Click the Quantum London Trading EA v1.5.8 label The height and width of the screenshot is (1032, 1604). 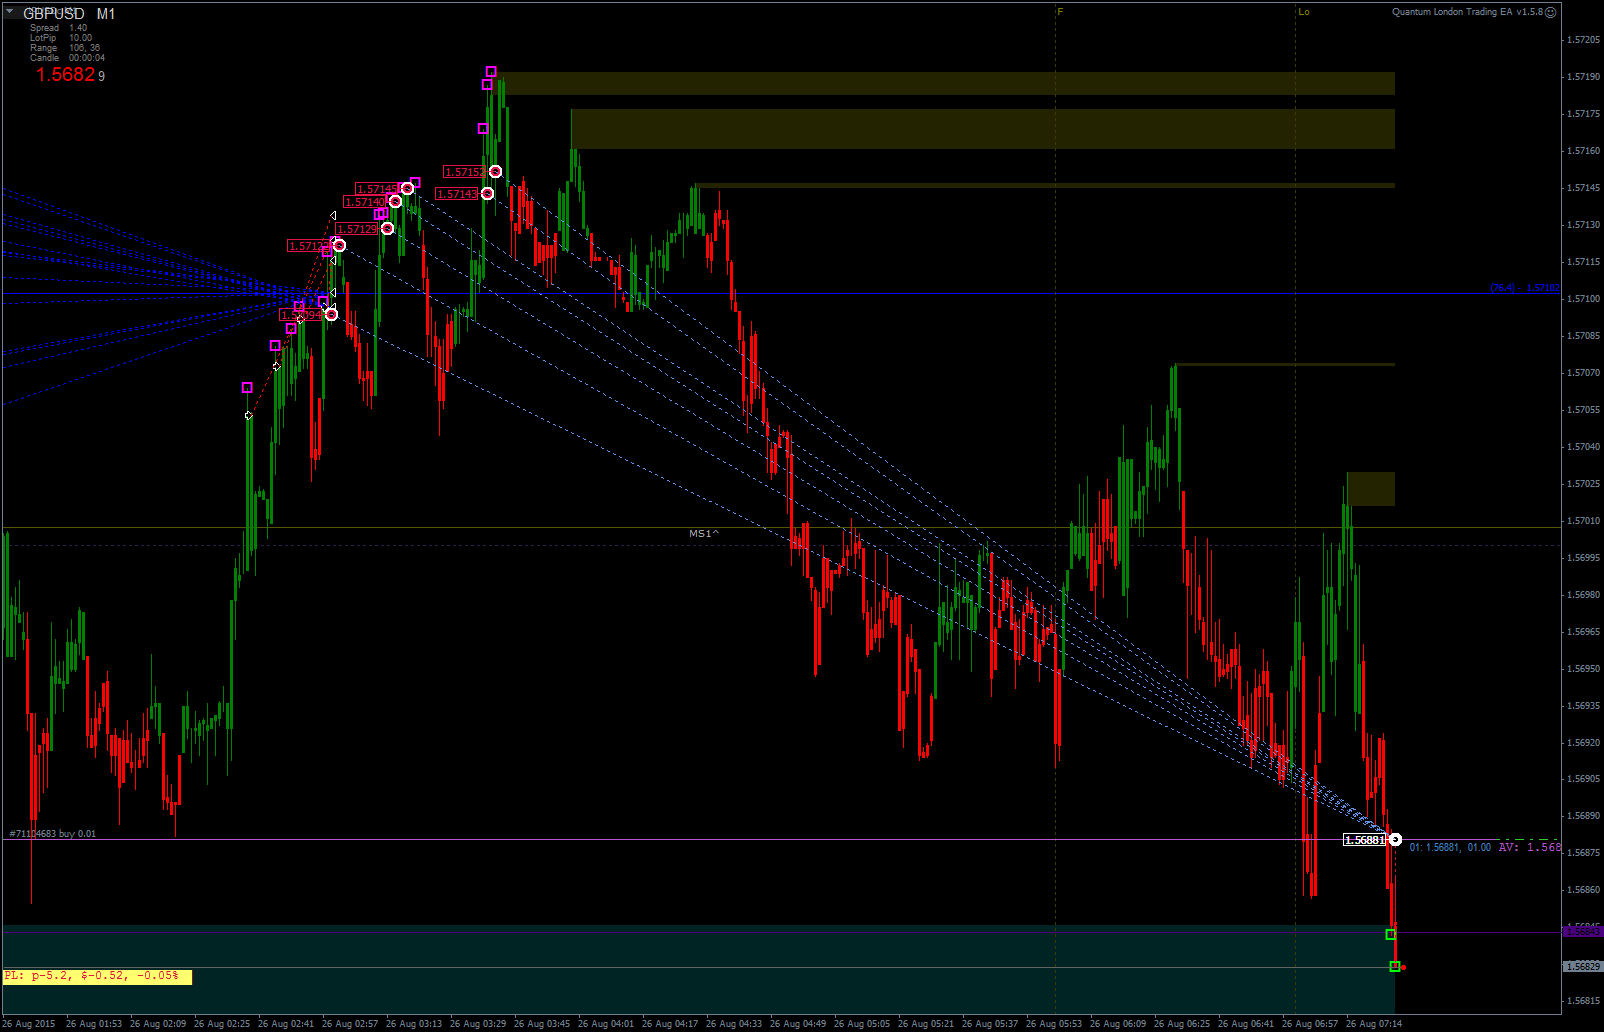click(1467, 12)
